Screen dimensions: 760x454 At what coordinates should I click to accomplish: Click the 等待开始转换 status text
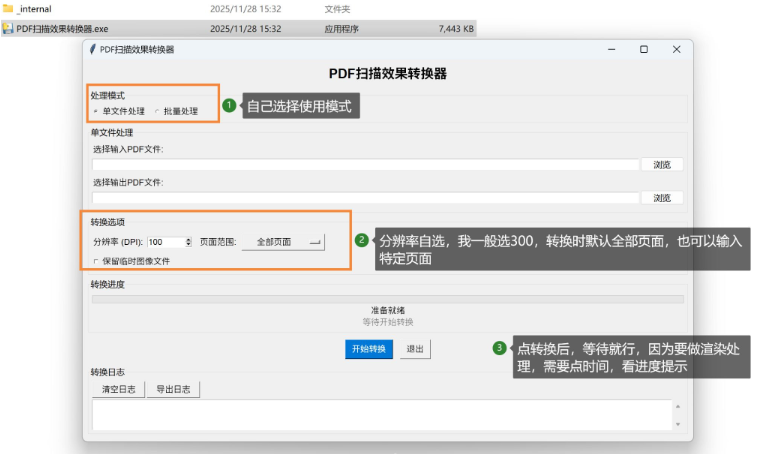tap(388, 322)
